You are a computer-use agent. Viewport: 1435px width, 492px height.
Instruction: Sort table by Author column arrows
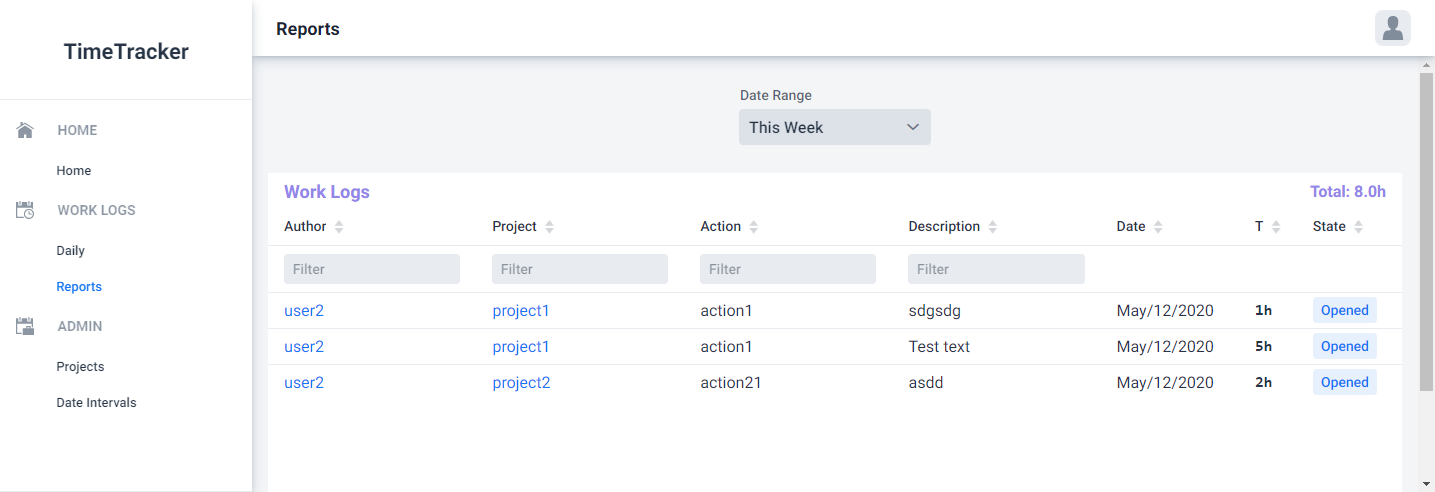pos(339,227)
